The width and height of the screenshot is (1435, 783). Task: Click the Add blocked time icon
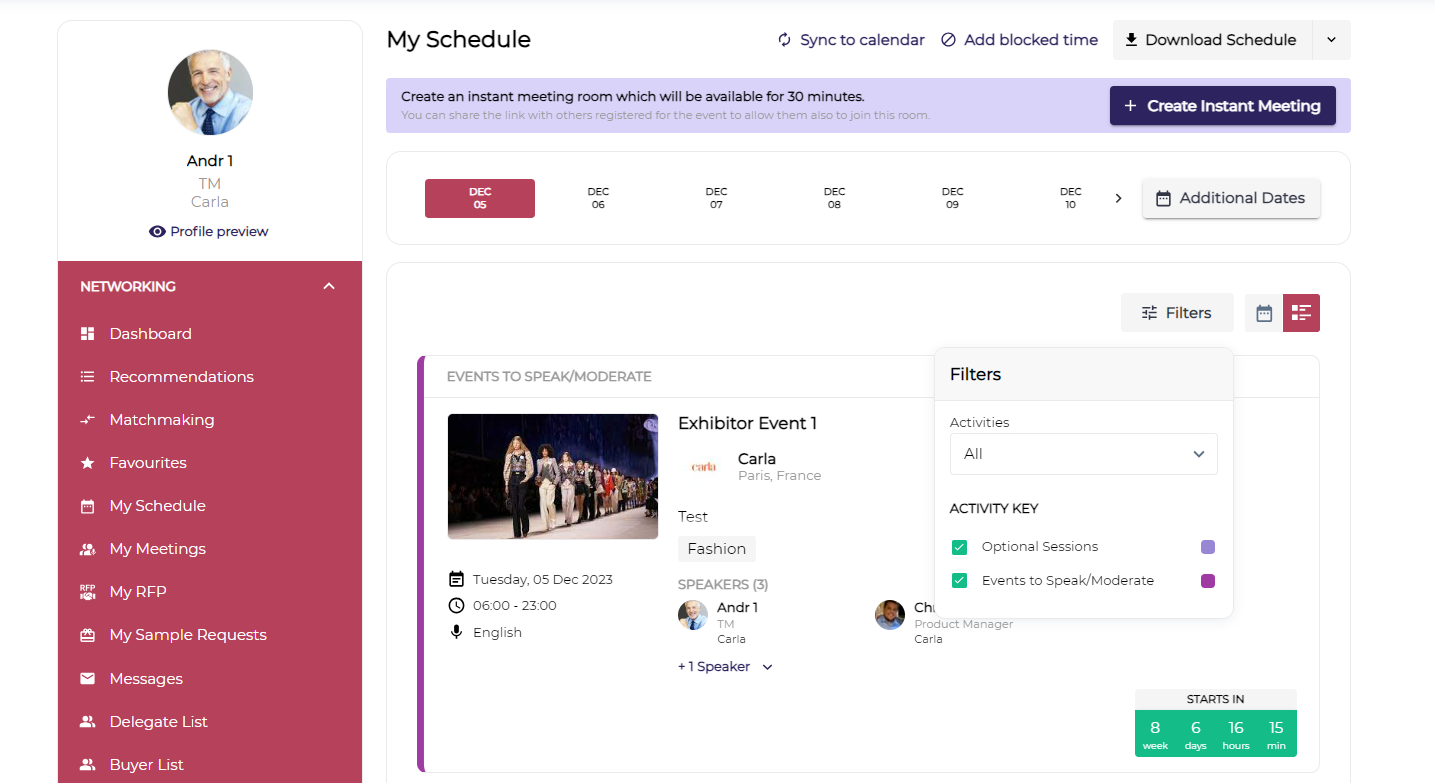948,40
